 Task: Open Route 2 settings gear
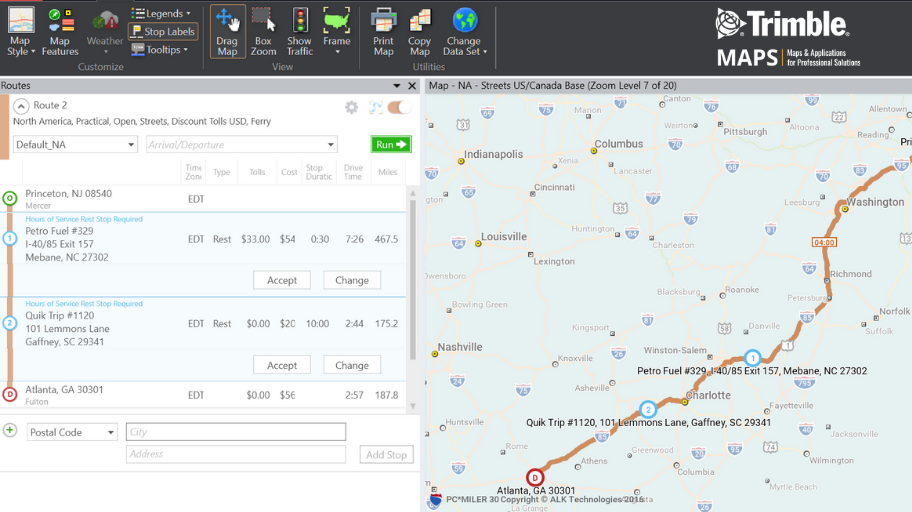pos(351,107)
